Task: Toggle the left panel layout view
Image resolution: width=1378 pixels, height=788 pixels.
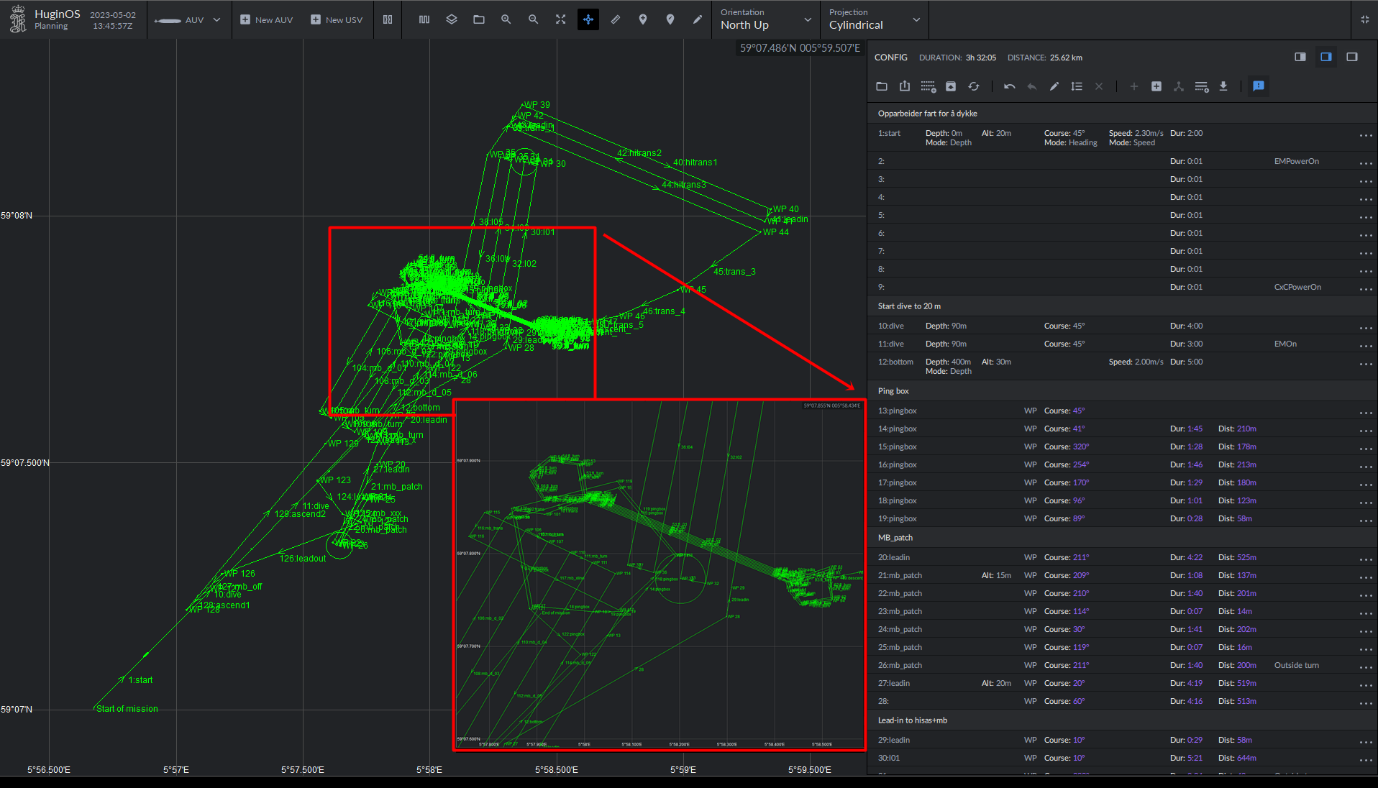Action: (1300, 57)
